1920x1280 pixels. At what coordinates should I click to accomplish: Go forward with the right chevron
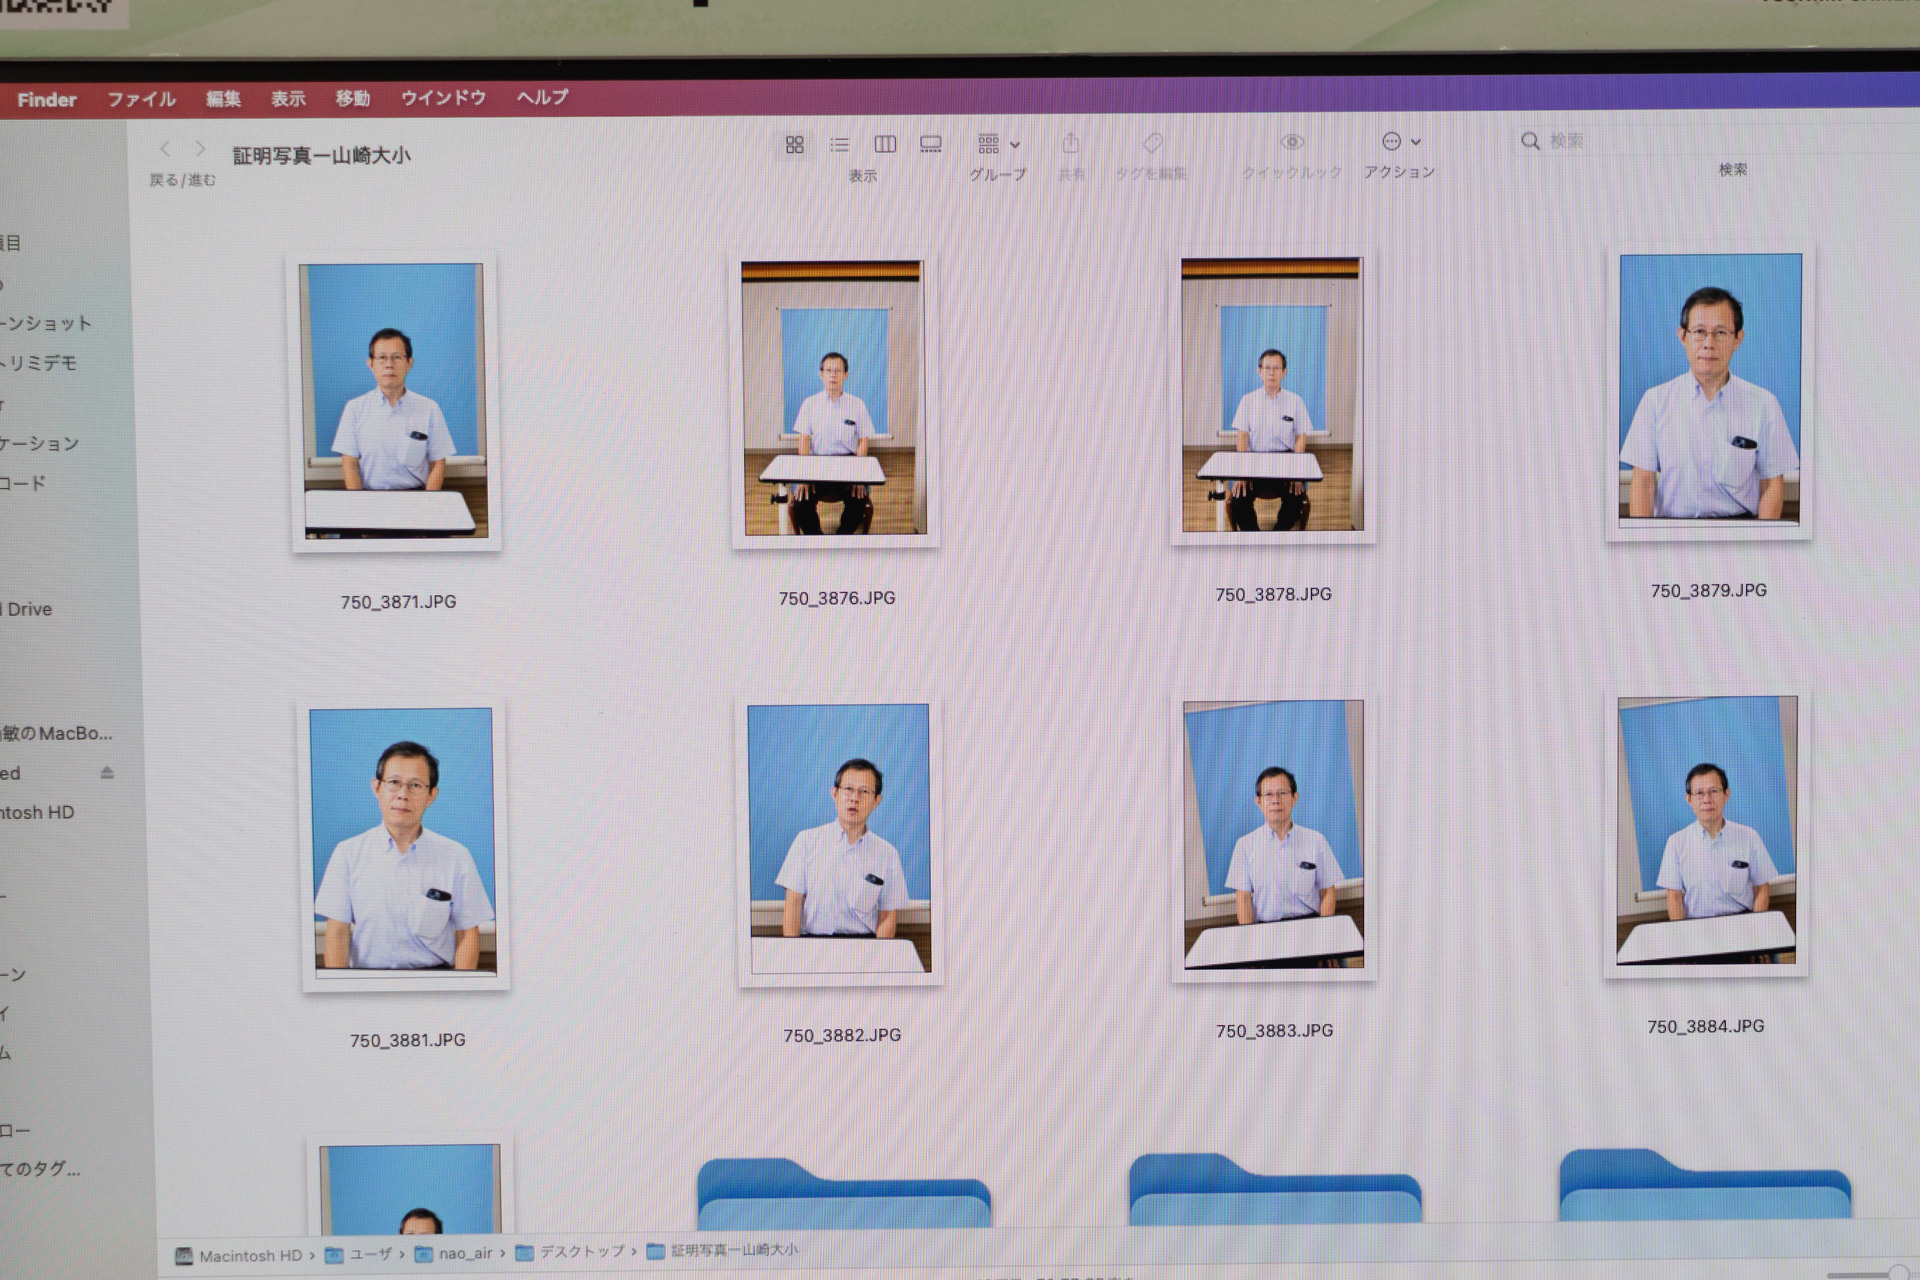[200, 149]
